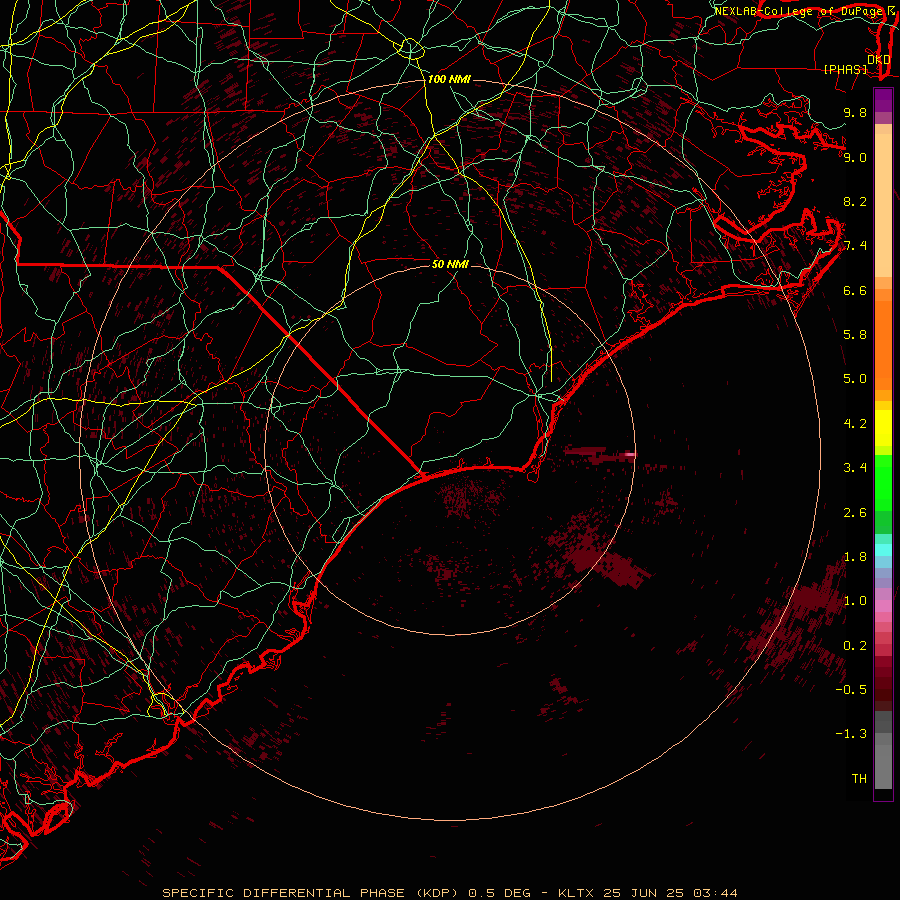Click the pink swatch beside 1.0
Image resolution: width=900 pixels, height=900 pixels.
click(x=883, y=606)
